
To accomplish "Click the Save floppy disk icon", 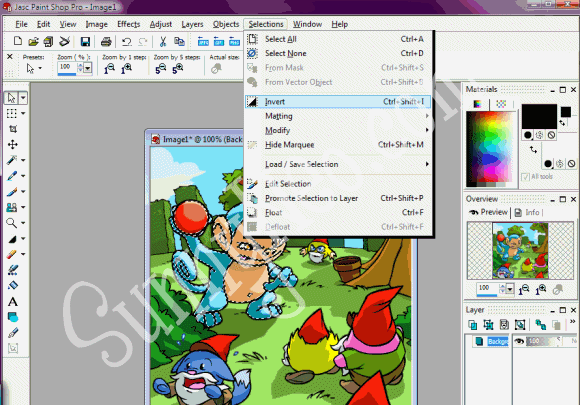I will 85,41.
